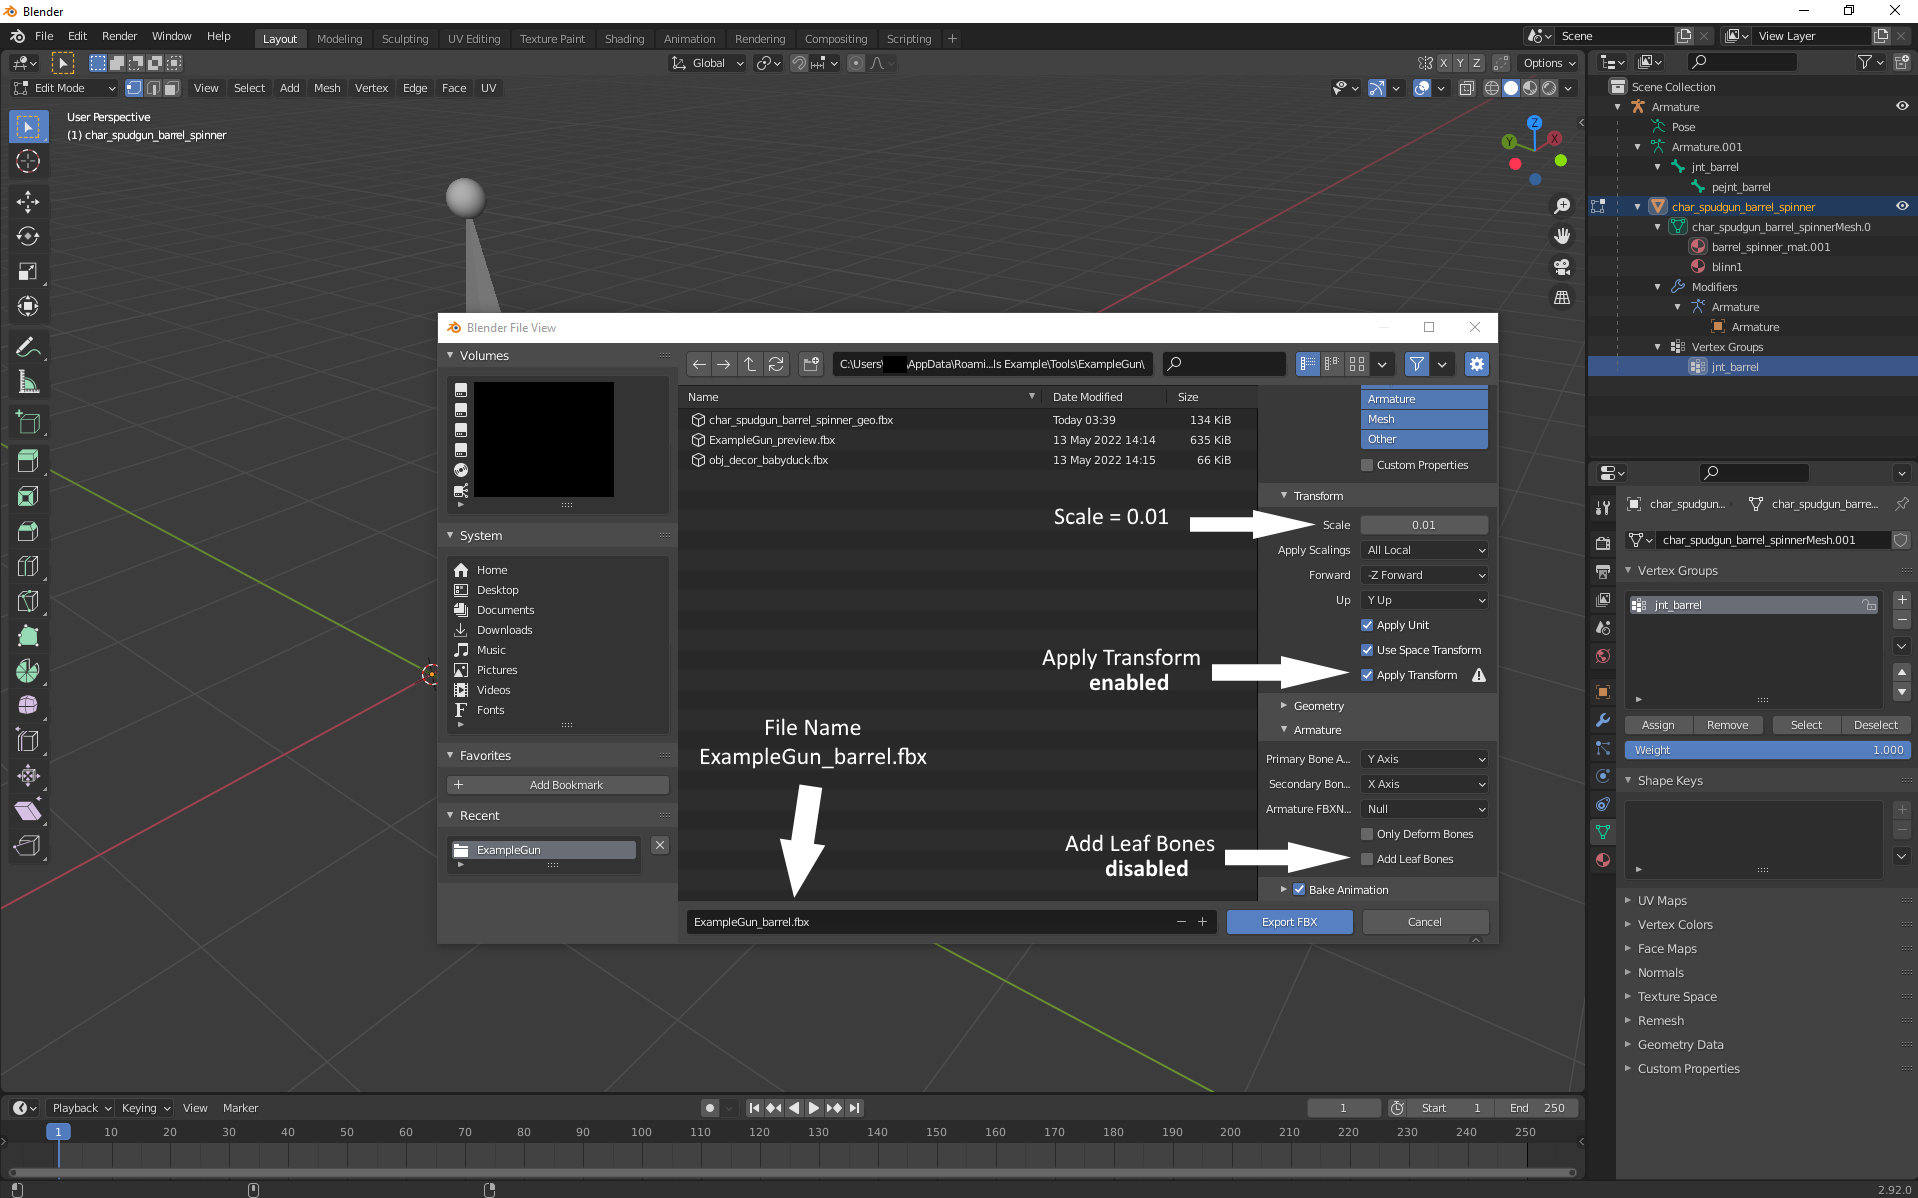Hide Armature in outliner via eye icon

coord(1901,106)
